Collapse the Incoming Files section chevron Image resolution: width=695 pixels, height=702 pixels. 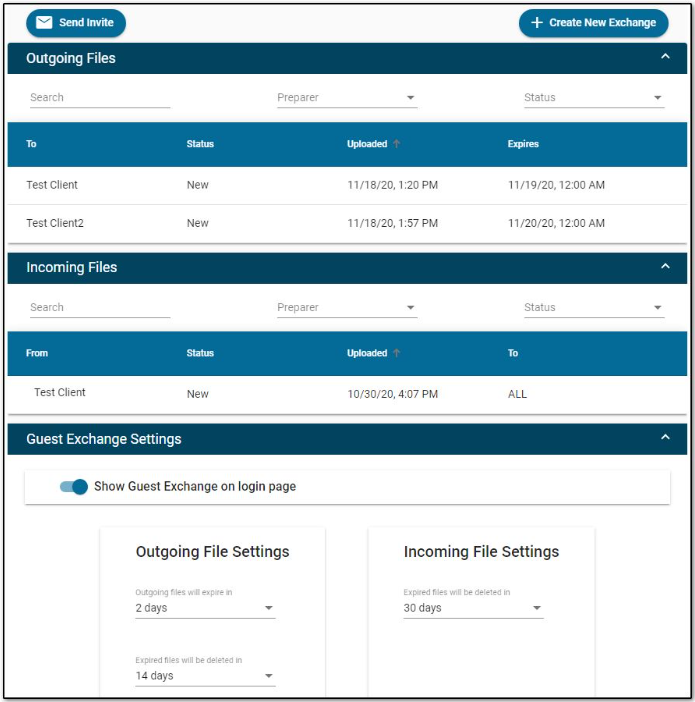coord(665,267)
